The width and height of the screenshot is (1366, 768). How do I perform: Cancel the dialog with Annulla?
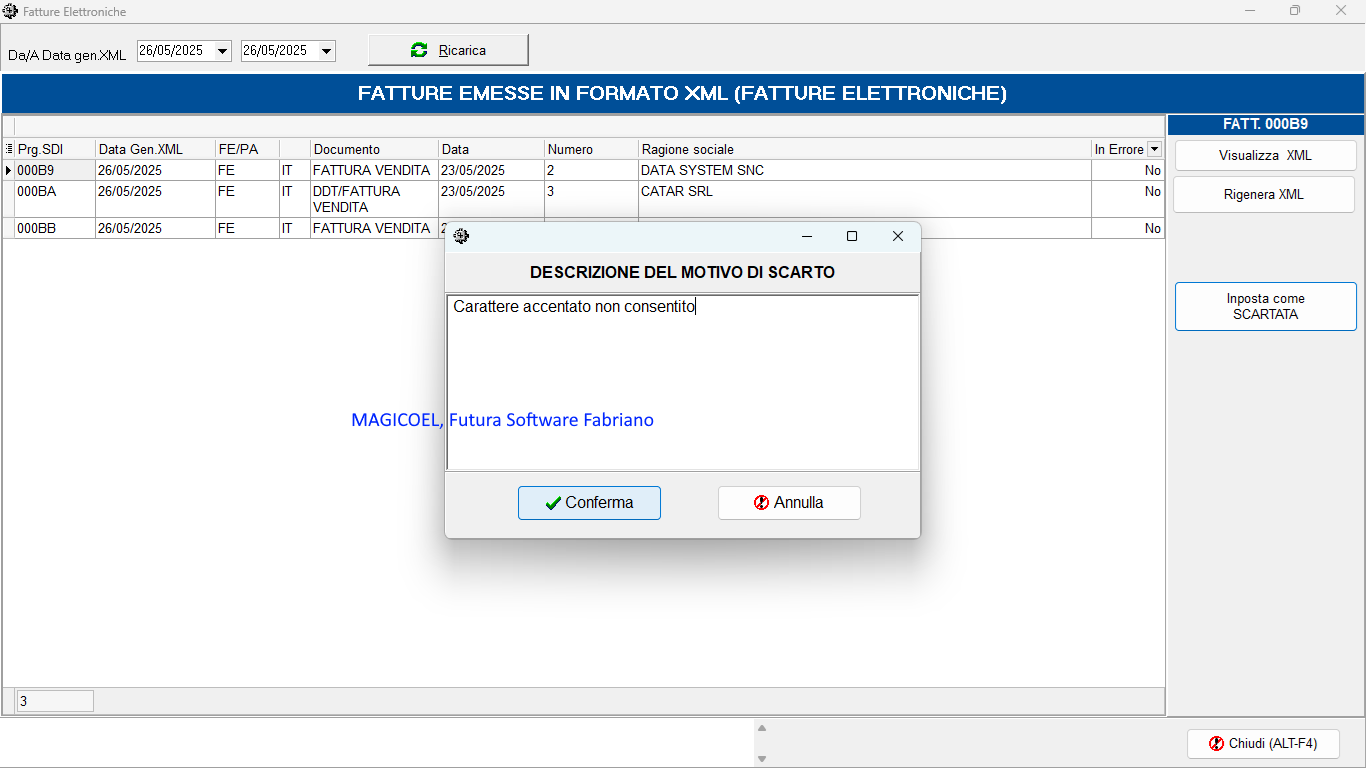point(789,503)
